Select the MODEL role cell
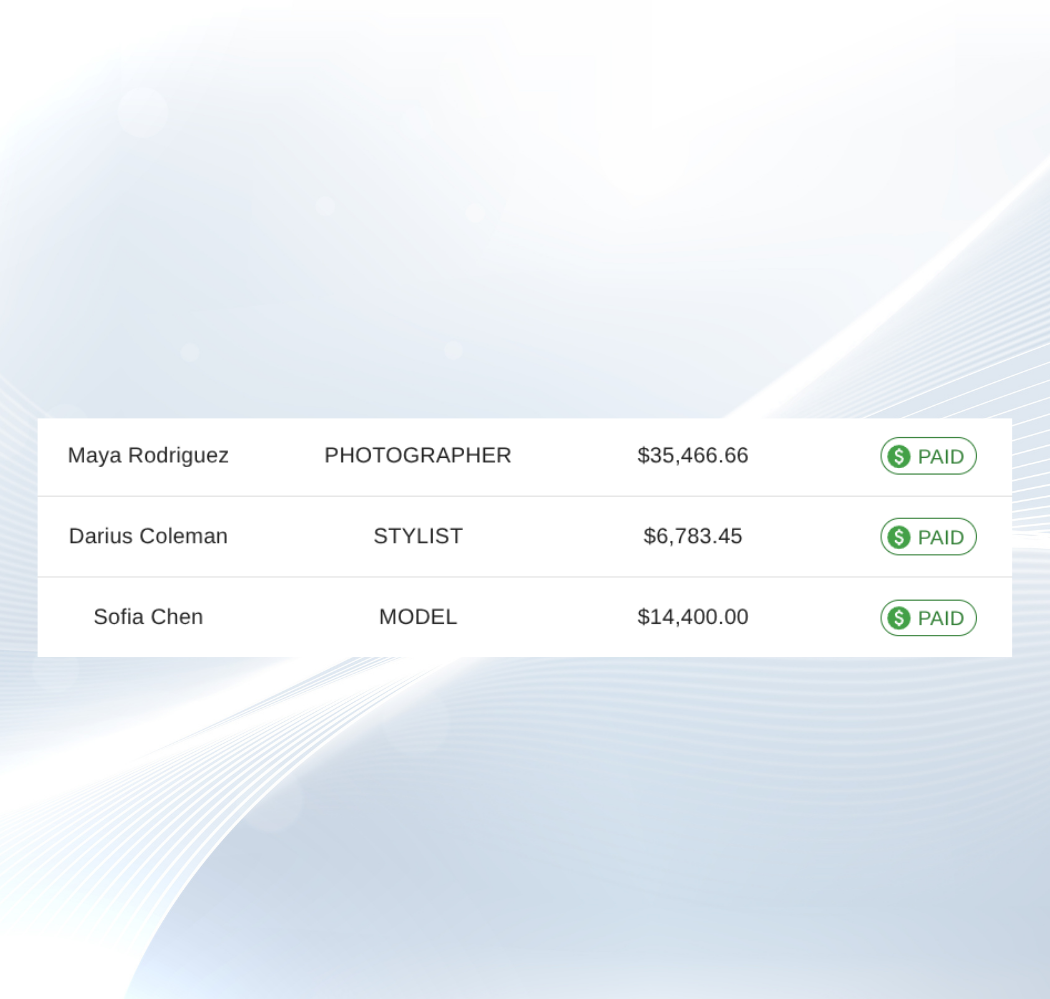Viewport: 1050px width, 999px height. coord(417,617)
